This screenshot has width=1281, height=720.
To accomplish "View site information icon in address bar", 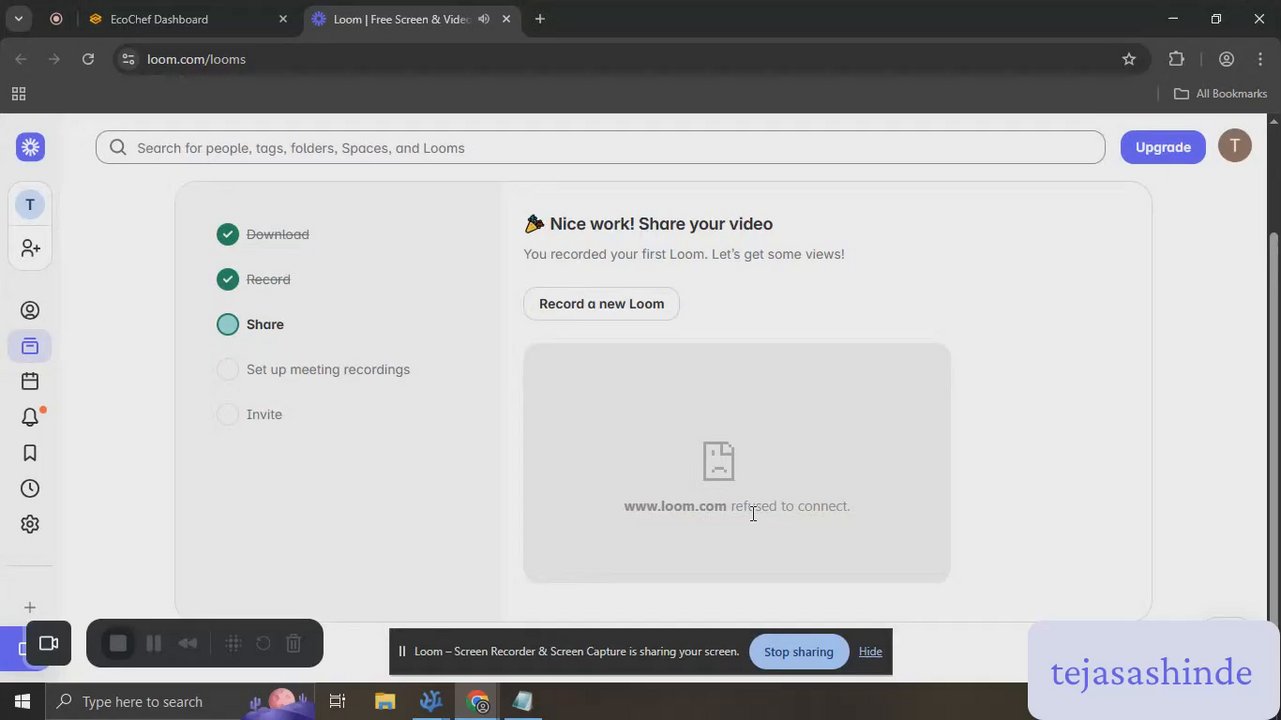I will (128, 59).
